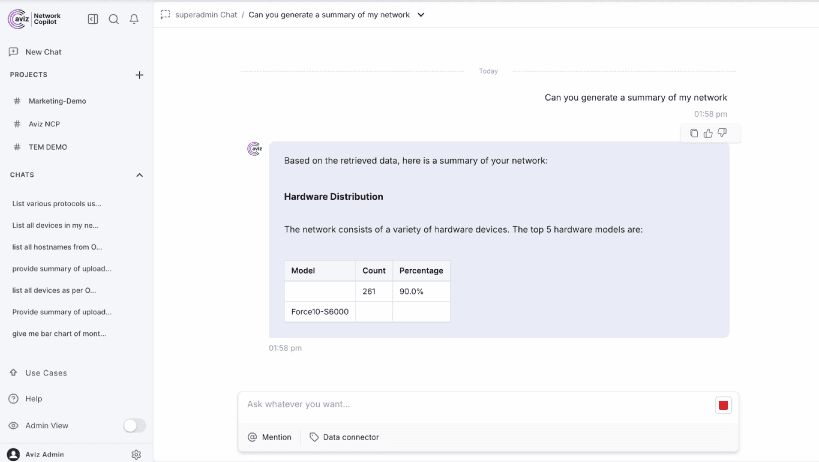
Task: Open the Aviz NCP project
Action: 44,124
